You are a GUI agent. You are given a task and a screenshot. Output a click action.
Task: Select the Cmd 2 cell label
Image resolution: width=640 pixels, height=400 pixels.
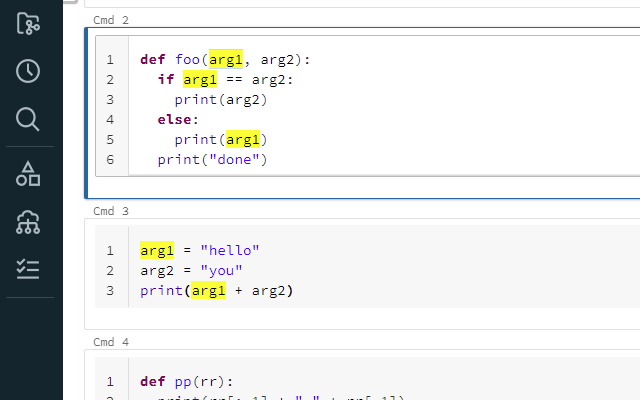(111, 20)
